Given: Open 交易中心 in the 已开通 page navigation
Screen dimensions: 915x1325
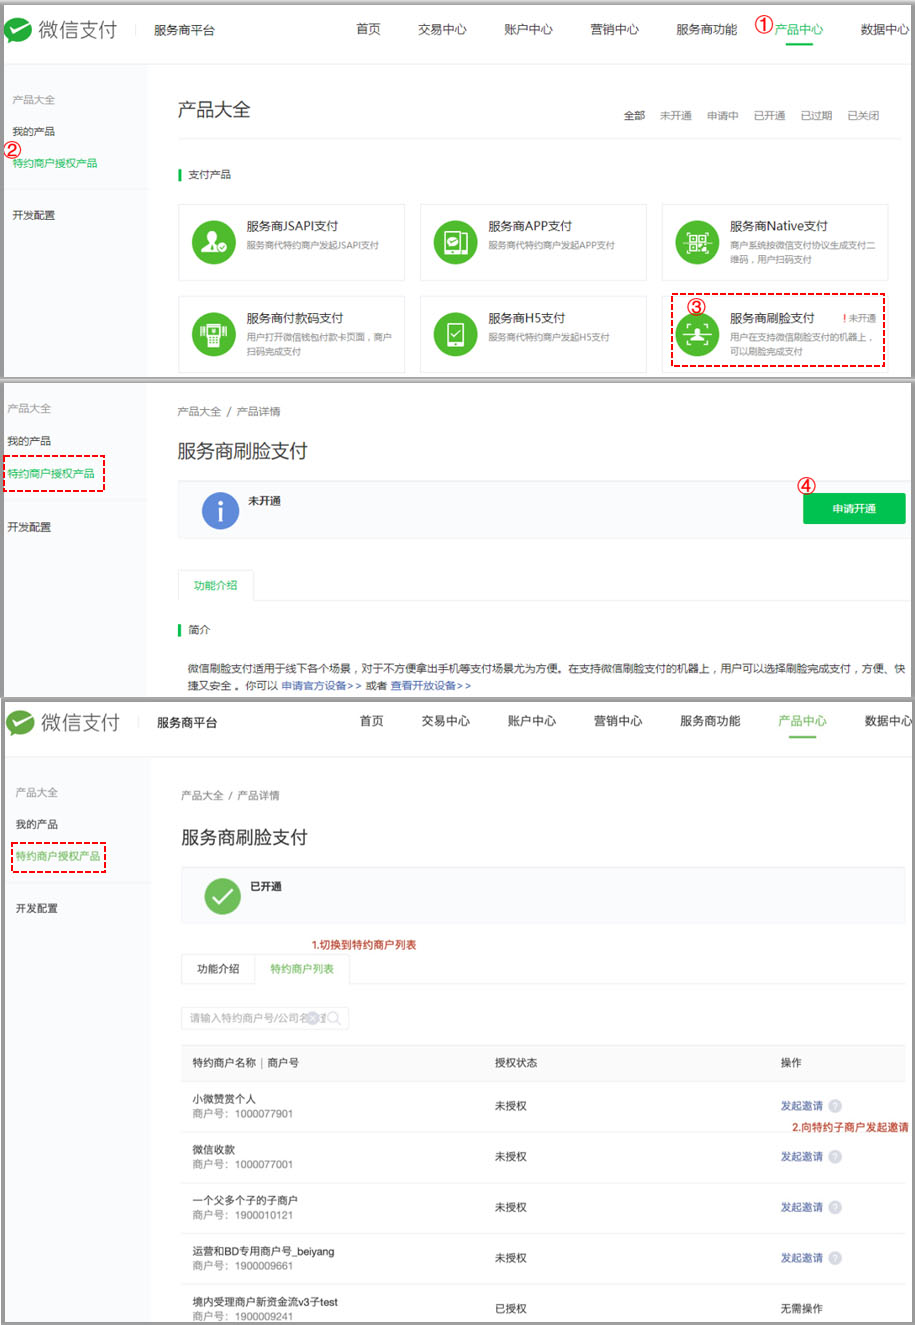Looking at the screenshot, I should coord(445,721).
